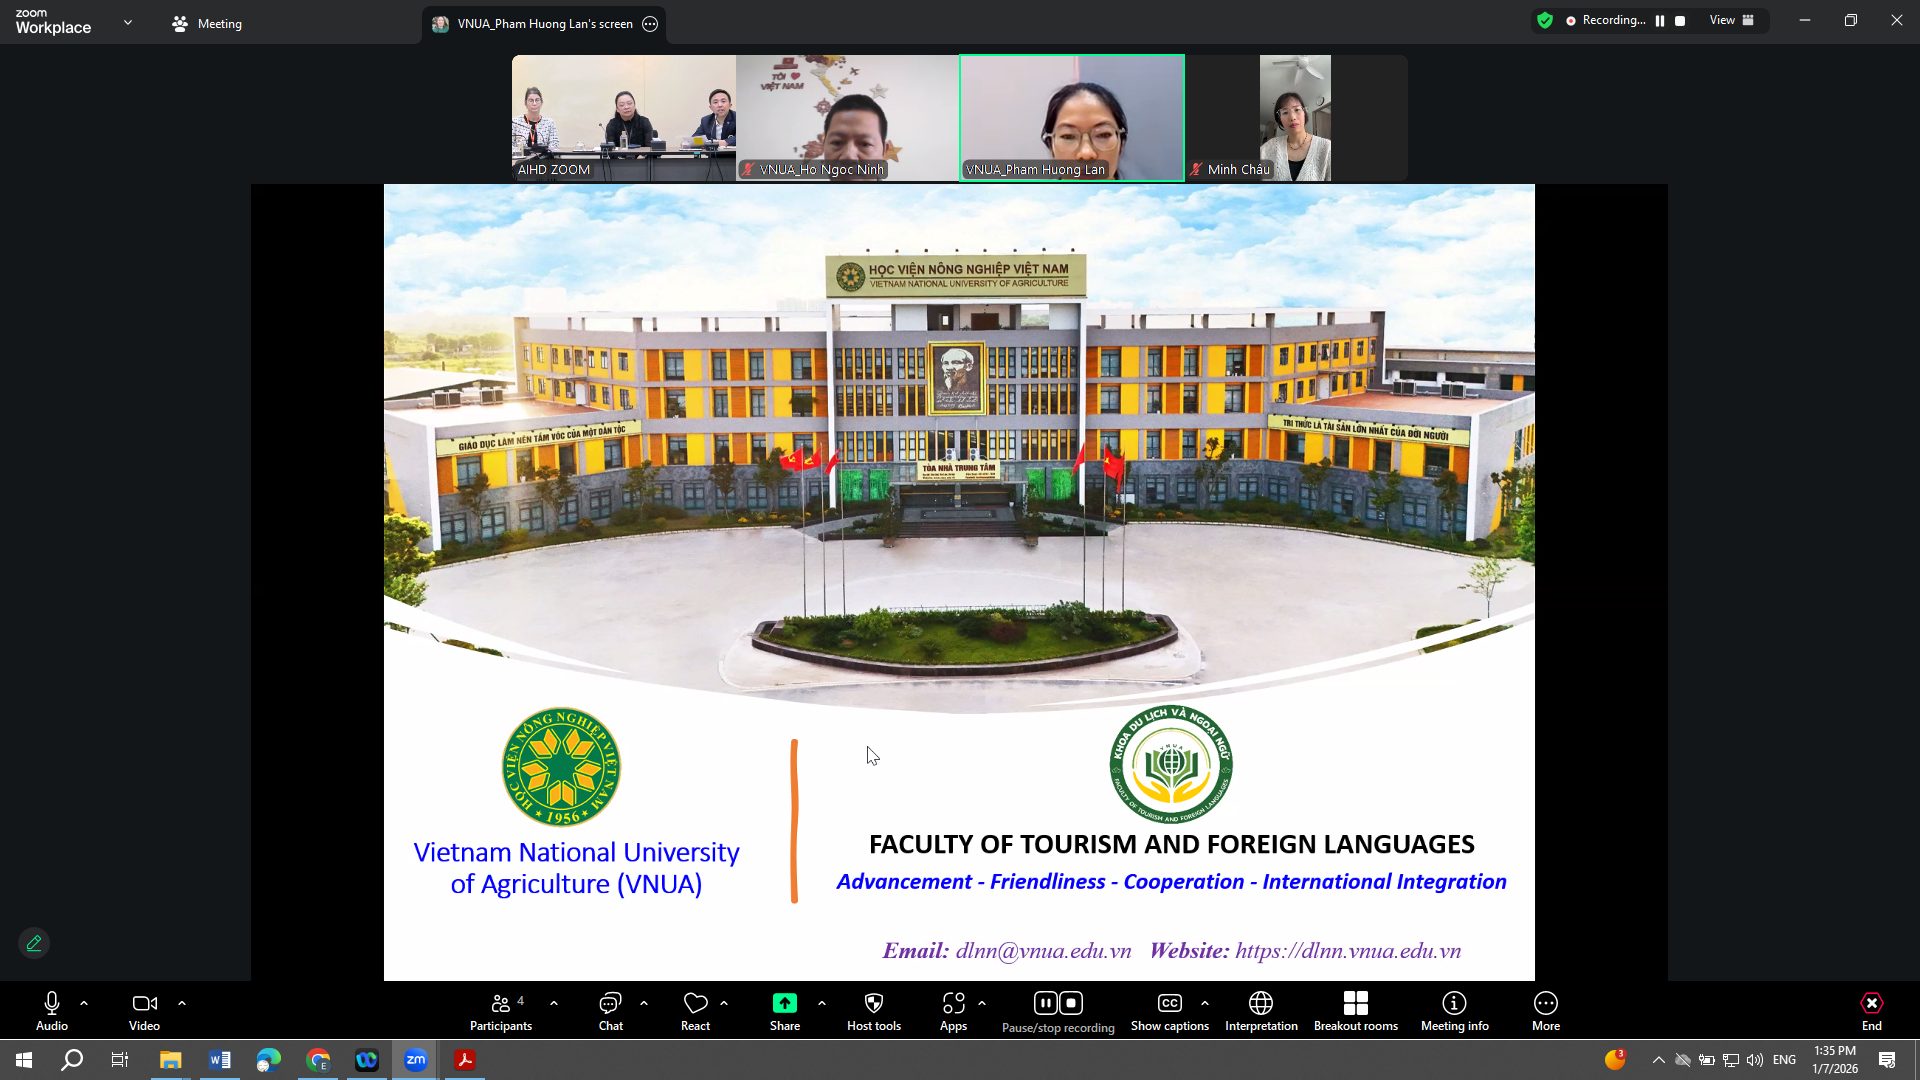Pause recording in the top indicator
The height and width of the screenshot is (1080, 1920).
click(x=1660, y=21)
